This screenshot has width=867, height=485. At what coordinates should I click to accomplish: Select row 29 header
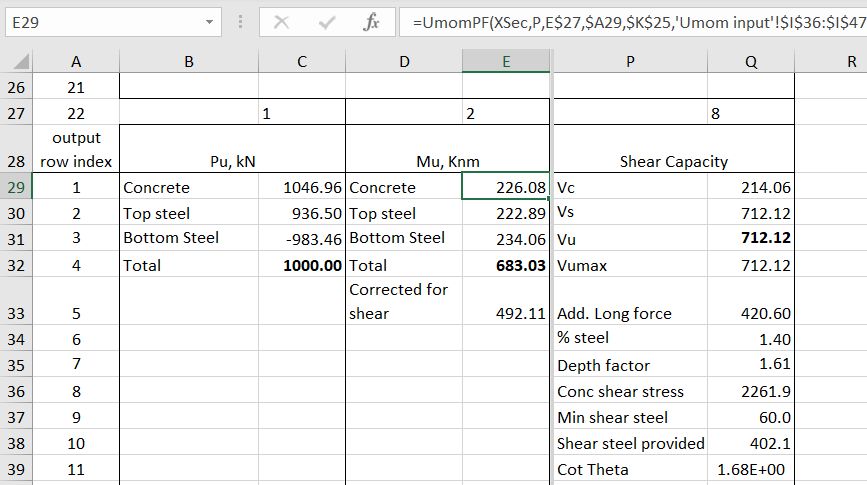click(17, 187)
